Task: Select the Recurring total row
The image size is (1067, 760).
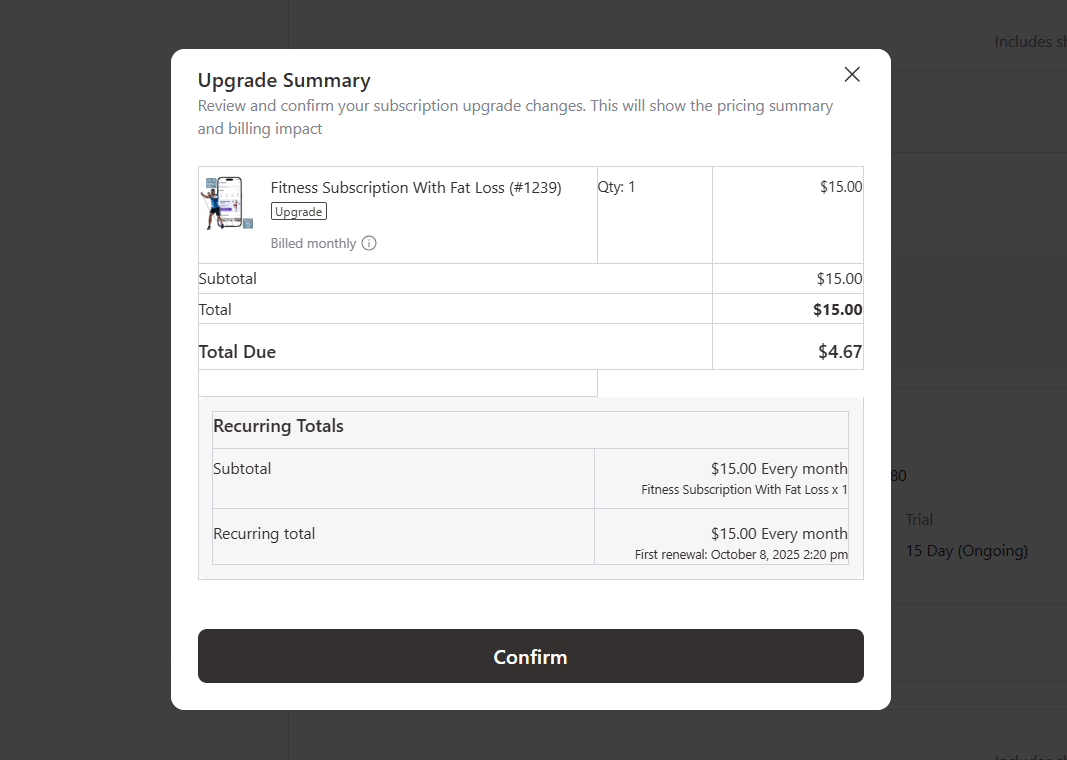Action: 264,533
